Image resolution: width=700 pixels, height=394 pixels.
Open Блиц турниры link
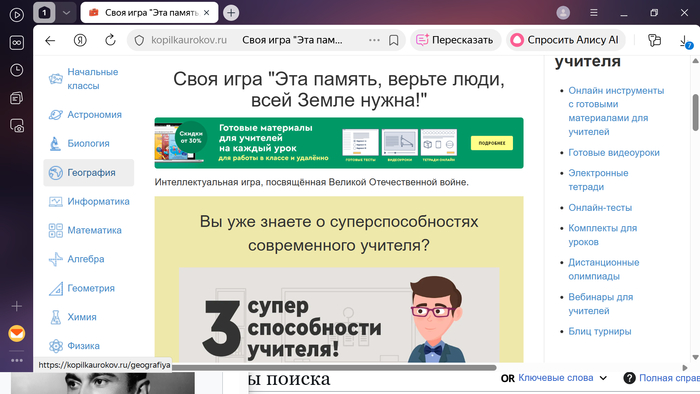(600, 331)
